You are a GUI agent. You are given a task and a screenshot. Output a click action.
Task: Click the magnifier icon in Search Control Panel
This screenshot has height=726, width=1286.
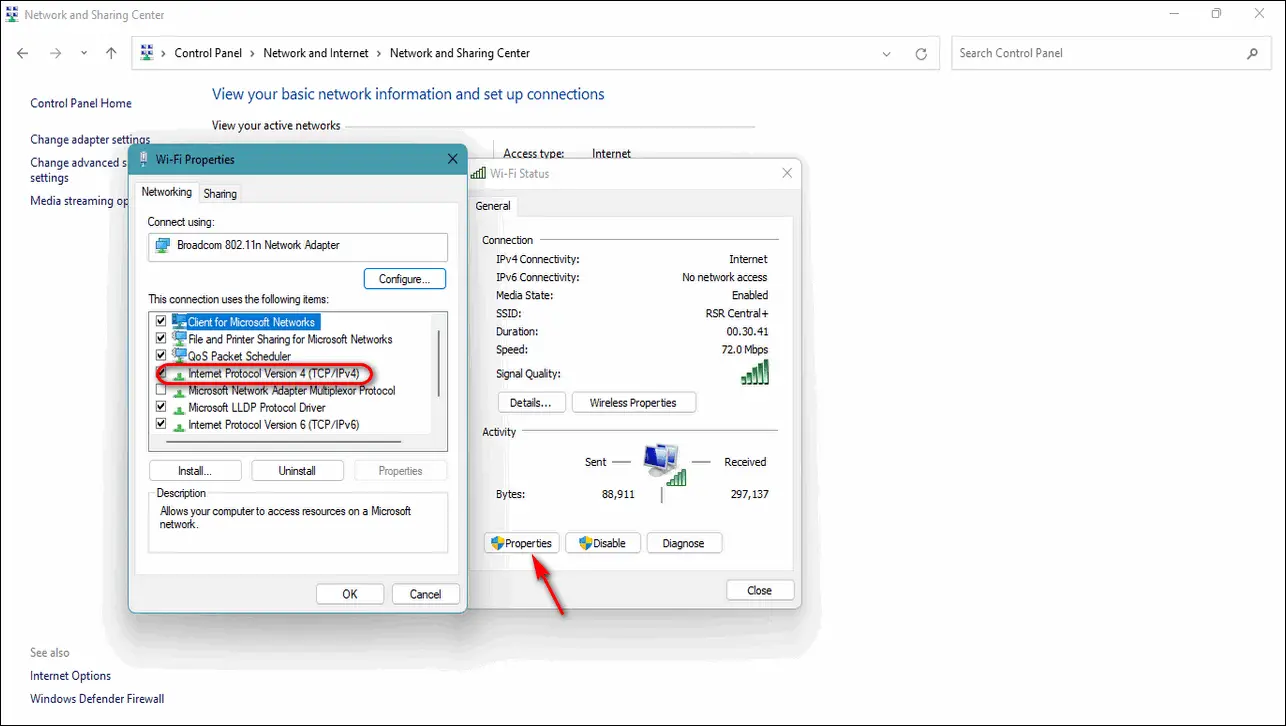pos(1252,53)
